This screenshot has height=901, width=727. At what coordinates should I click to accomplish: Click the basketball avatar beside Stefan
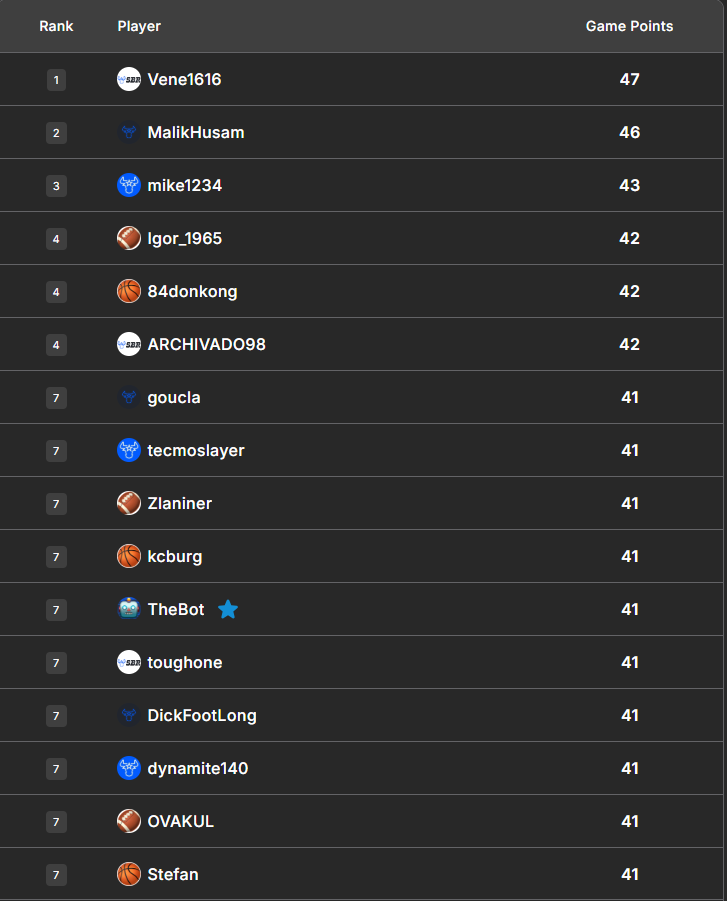click(x=129, y=874)
